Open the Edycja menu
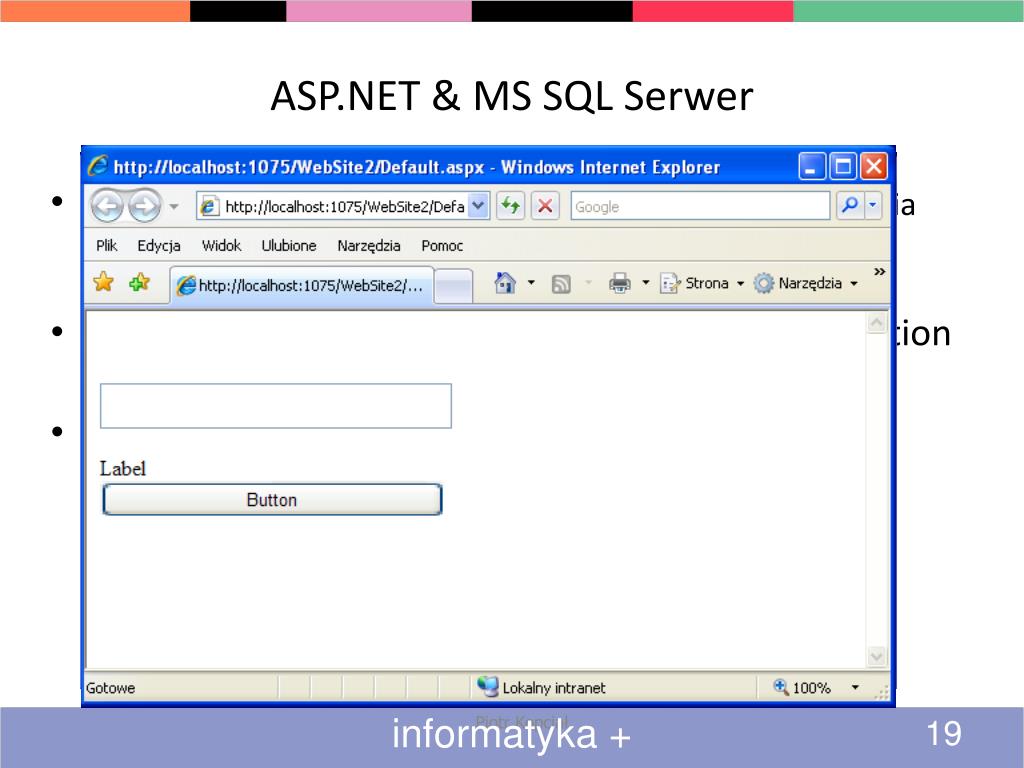This screenshot has width=1024, height=768. pos(159,246)
